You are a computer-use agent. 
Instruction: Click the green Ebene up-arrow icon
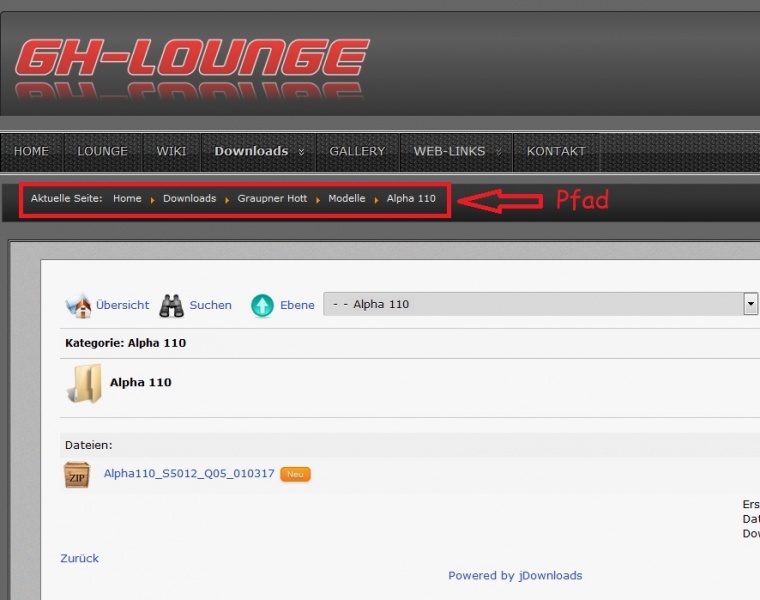[262, 305]
